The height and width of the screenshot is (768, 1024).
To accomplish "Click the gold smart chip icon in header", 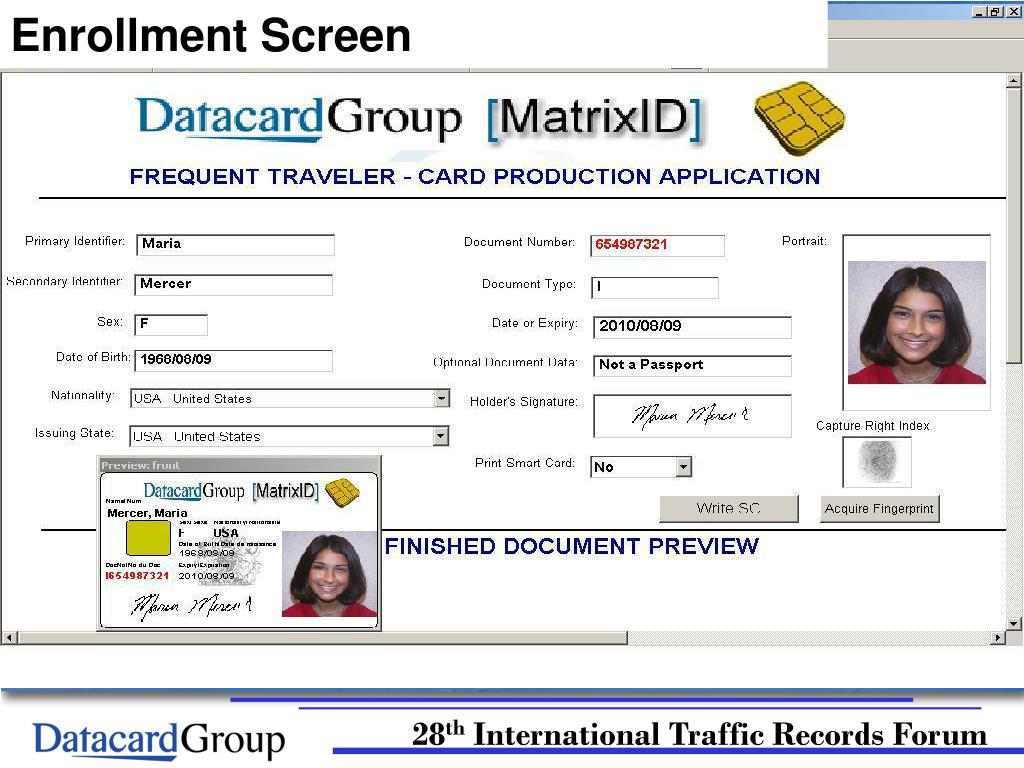I will 799,118.
